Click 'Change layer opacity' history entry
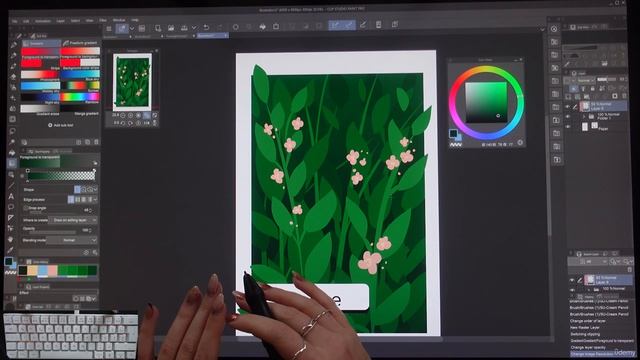The image size is (640, 360). tap(588, 347)
